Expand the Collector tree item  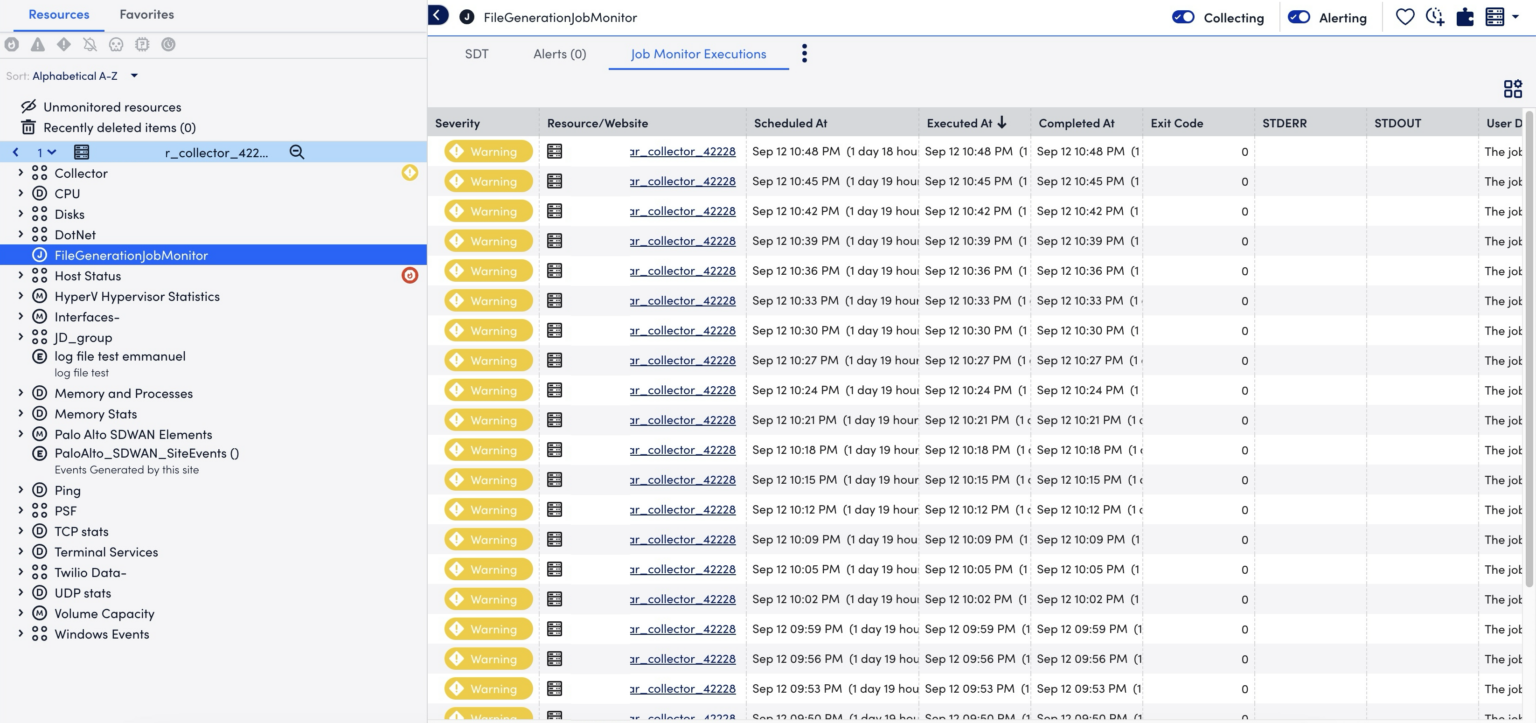click(x=20, y=173)
